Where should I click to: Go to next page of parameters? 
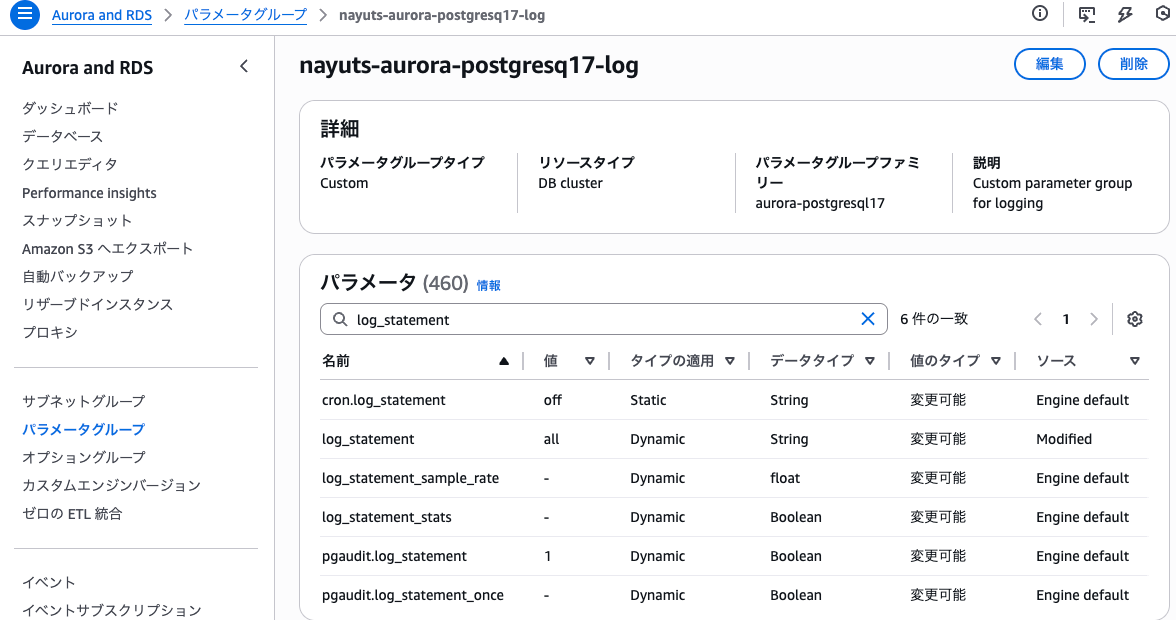coord(1094,319)
